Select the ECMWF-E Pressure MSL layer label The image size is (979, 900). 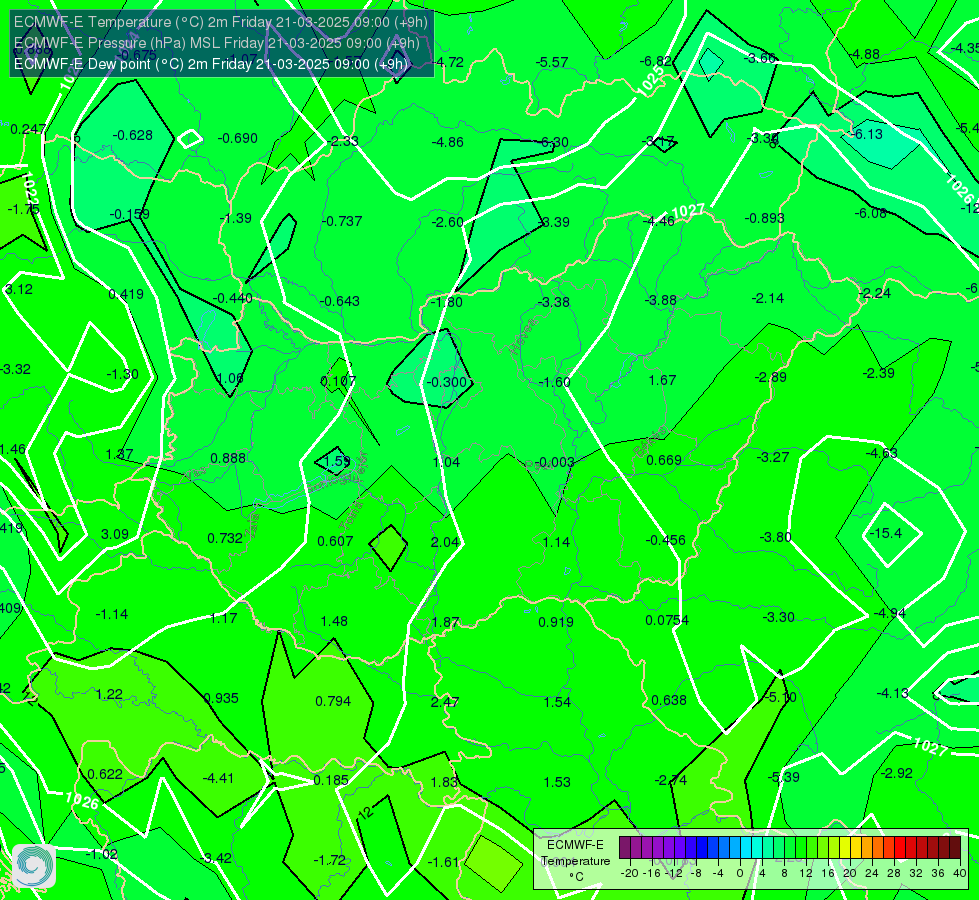(x=216, y=43)
